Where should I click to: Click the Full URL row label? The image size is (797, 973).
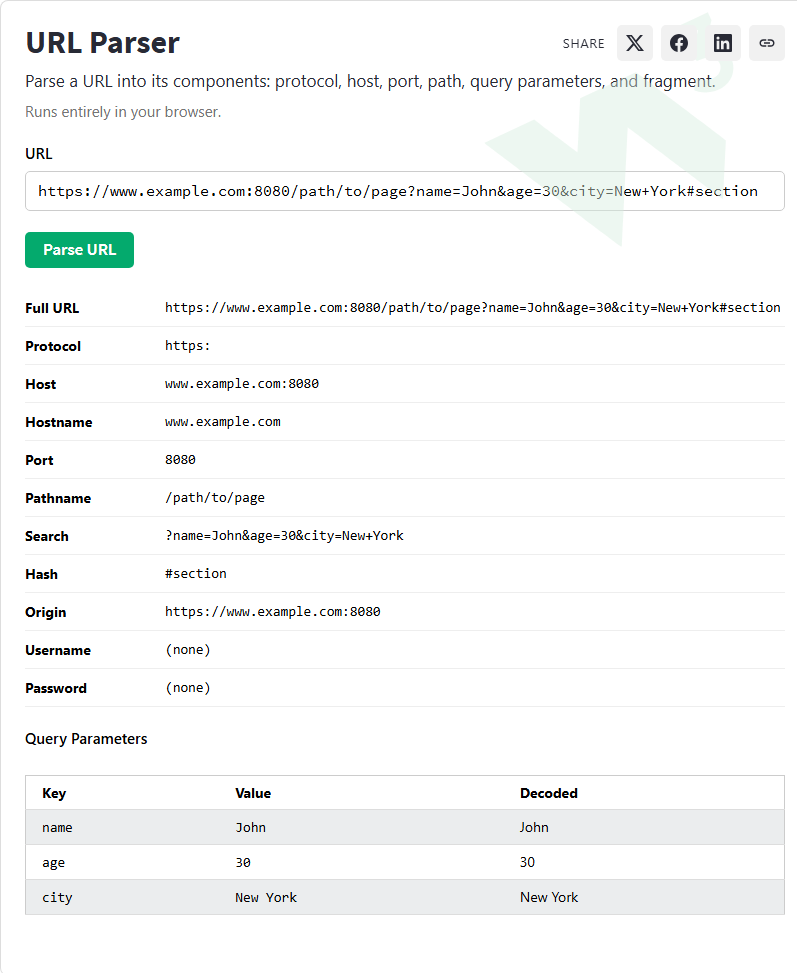[x=52, y=308]
